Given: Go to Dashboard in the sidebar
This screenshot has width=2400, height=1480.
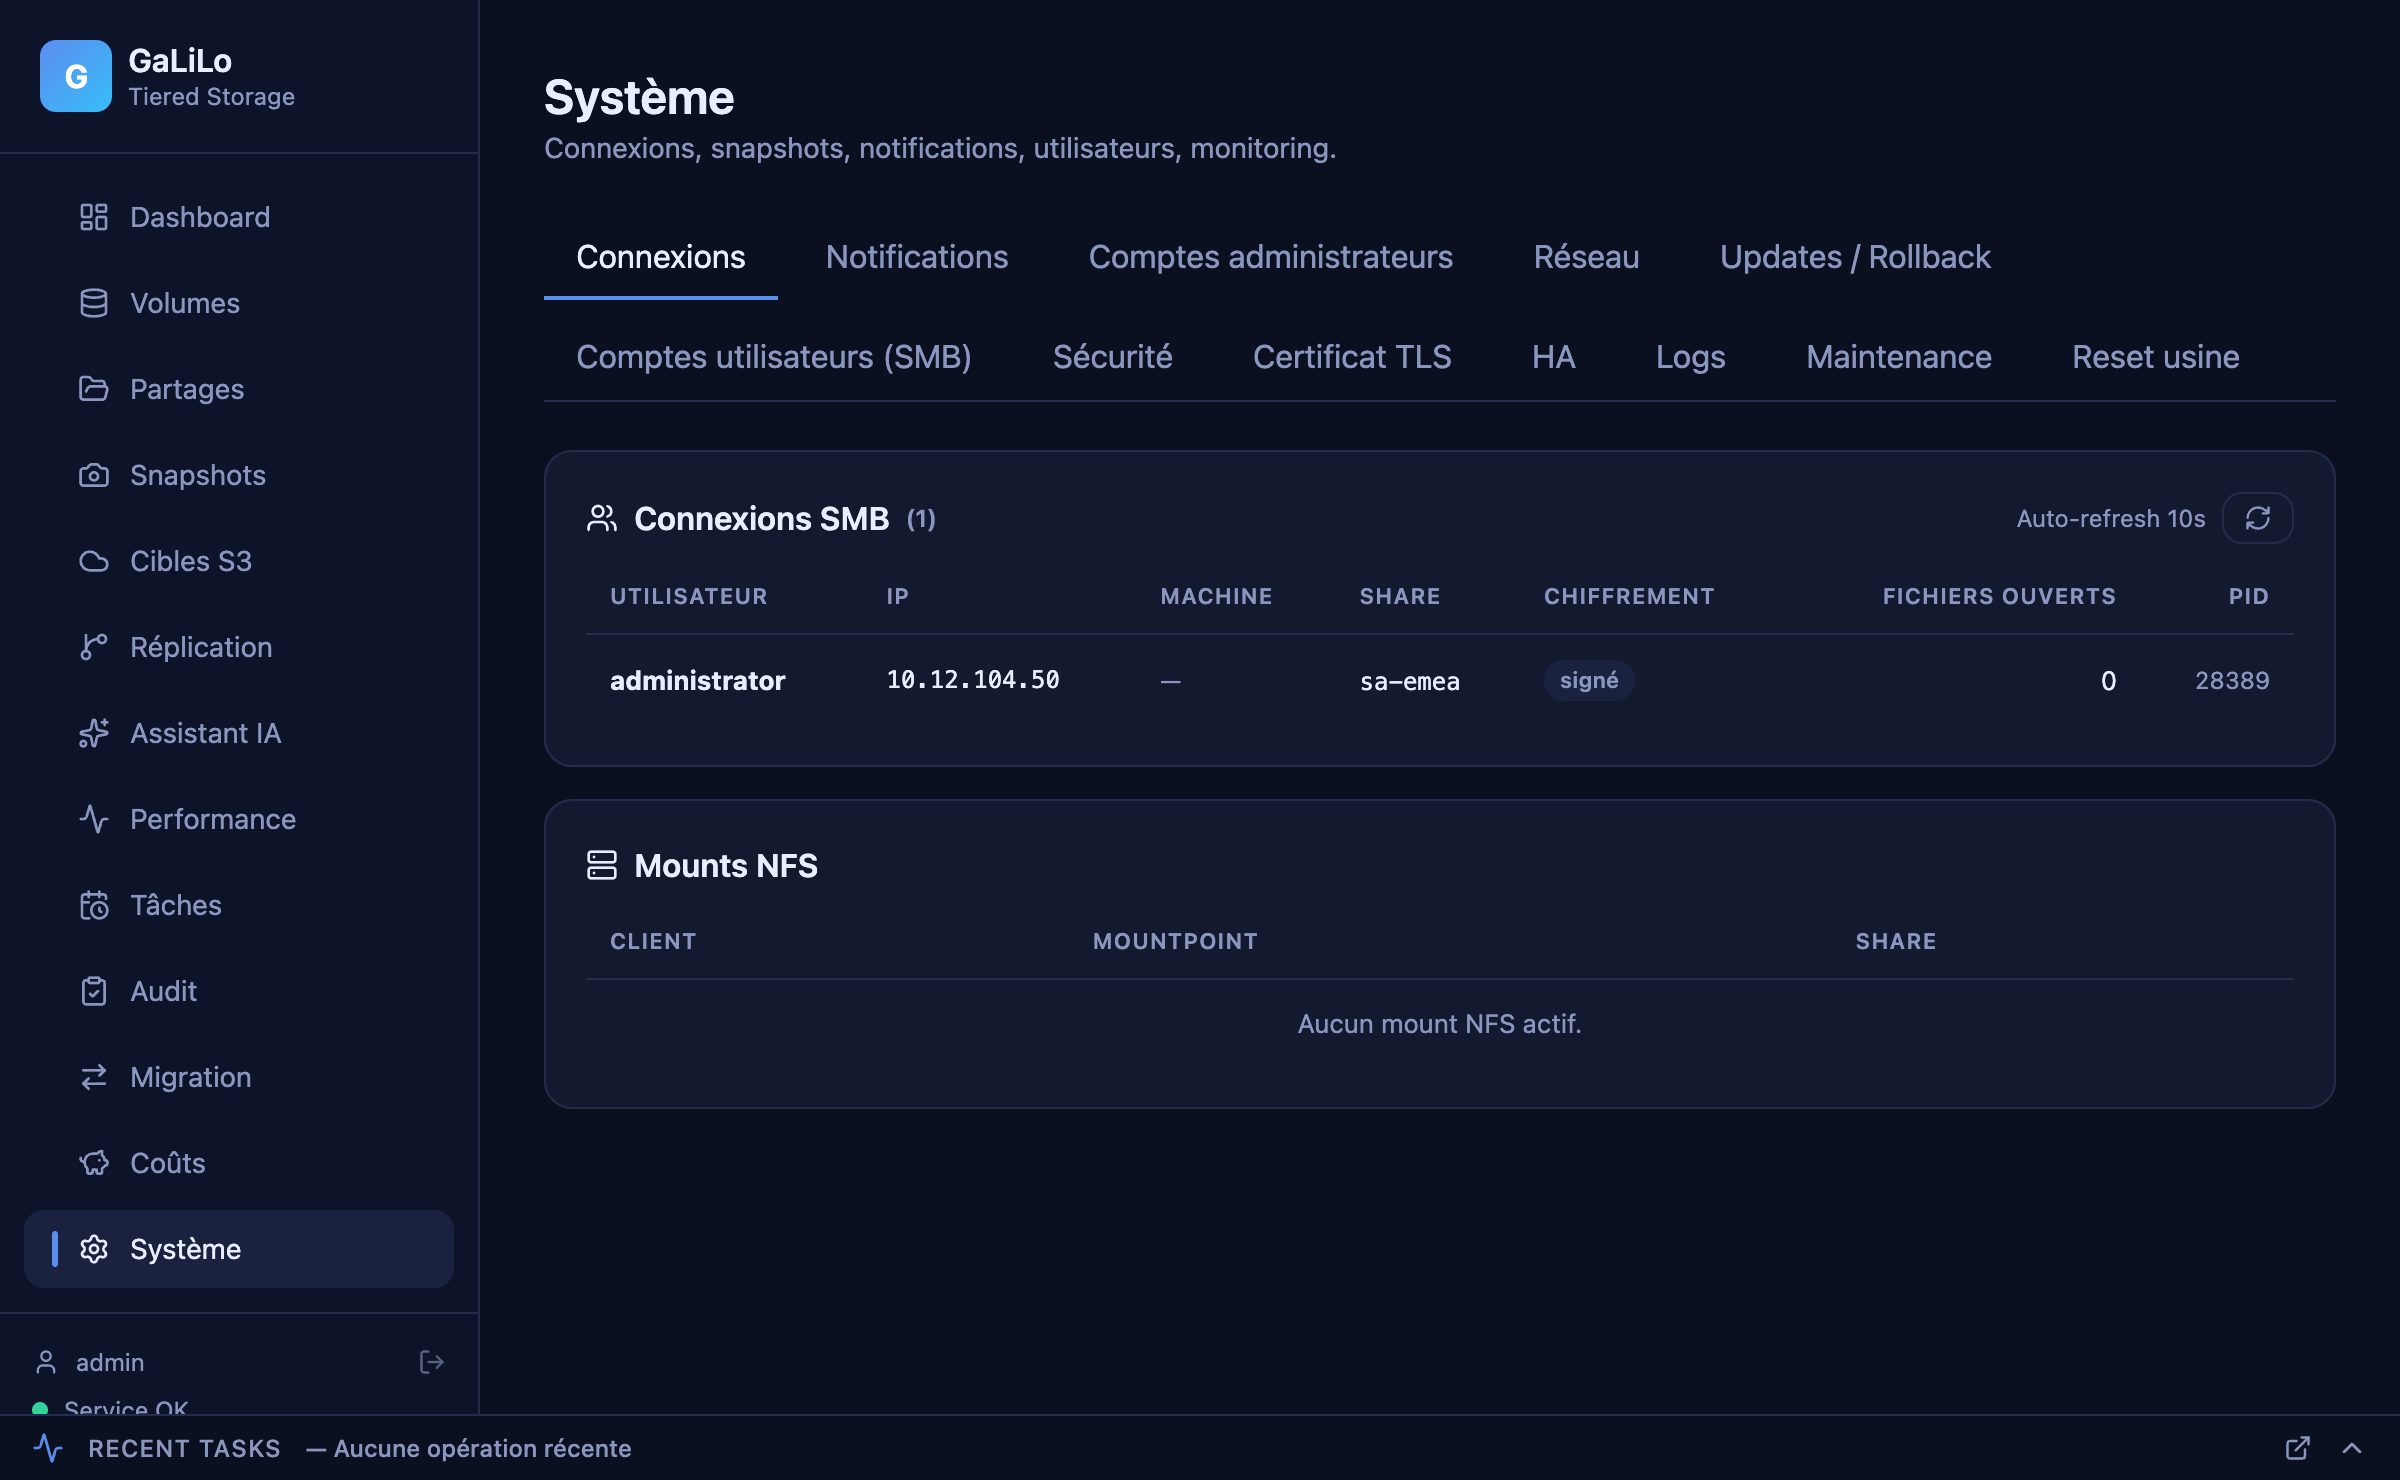Looking at the screenshot, I should (239, 217).
